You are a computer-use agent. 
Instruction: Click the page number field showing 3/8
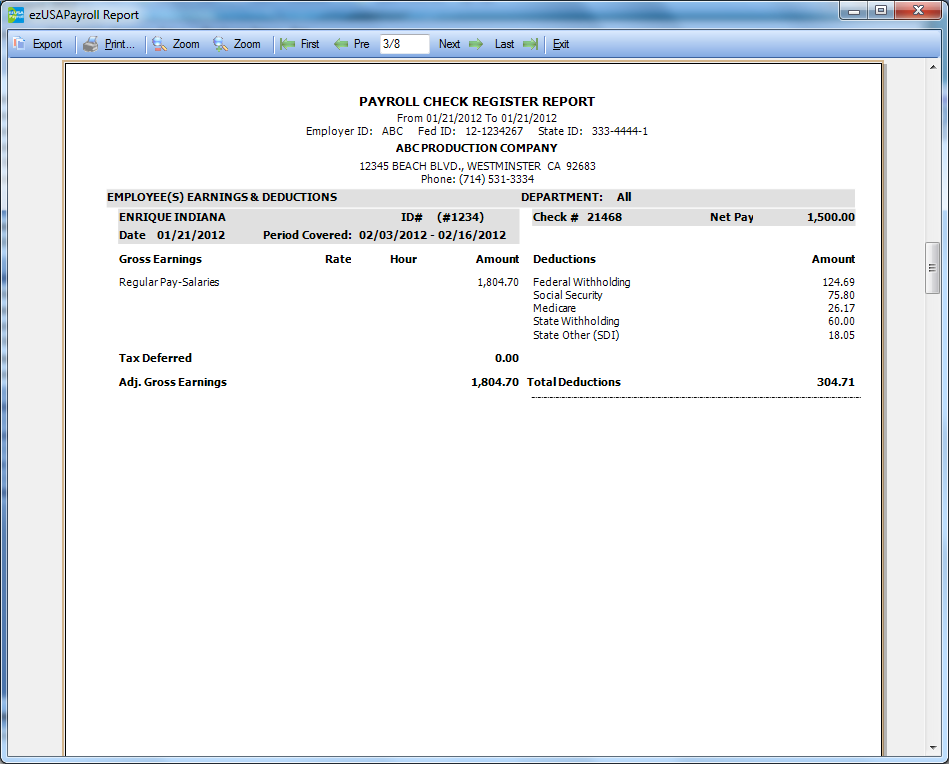click(404, 44)
